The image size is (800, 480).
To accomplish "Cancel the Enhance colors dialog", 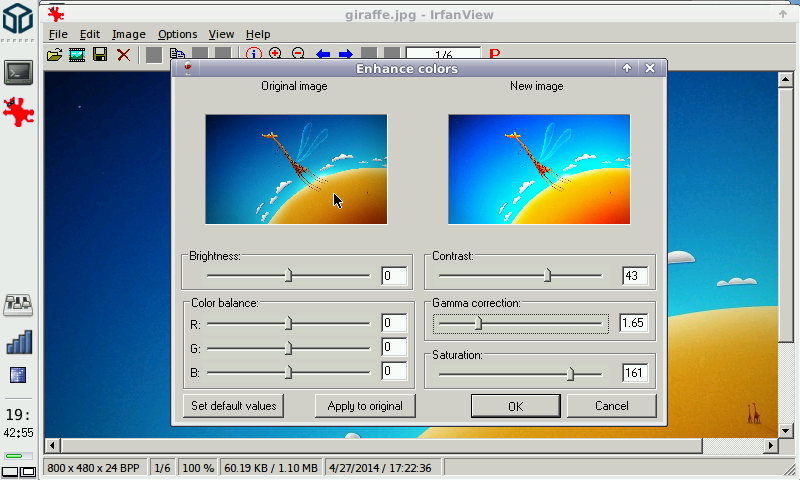I will (x=611, y=406).
